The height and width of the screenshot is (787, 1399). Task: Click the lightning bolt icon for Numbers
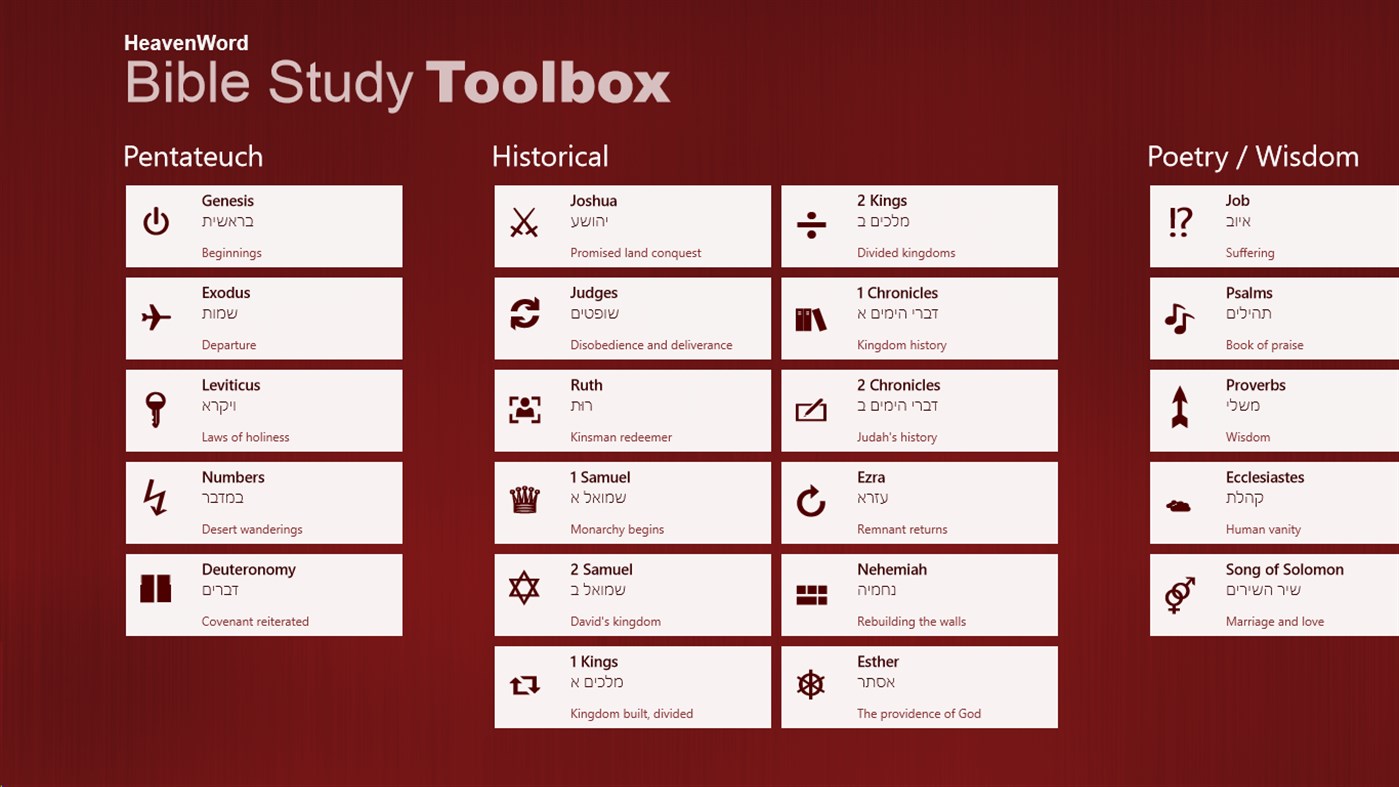pyautogui.click(x=156, y=498)
